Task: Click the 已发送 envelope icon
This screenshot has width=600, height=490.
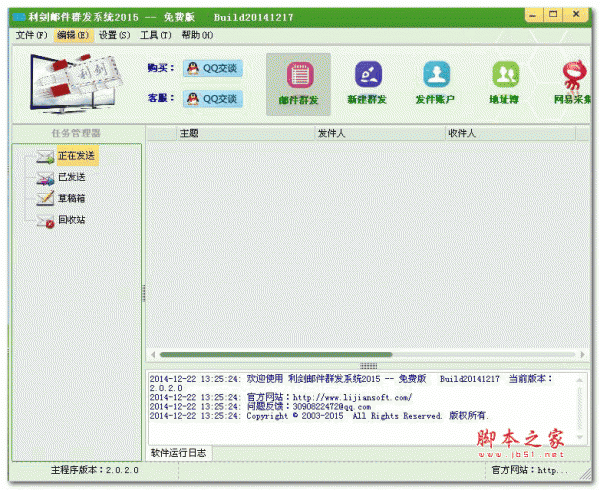Action: [x=46, y=178]
